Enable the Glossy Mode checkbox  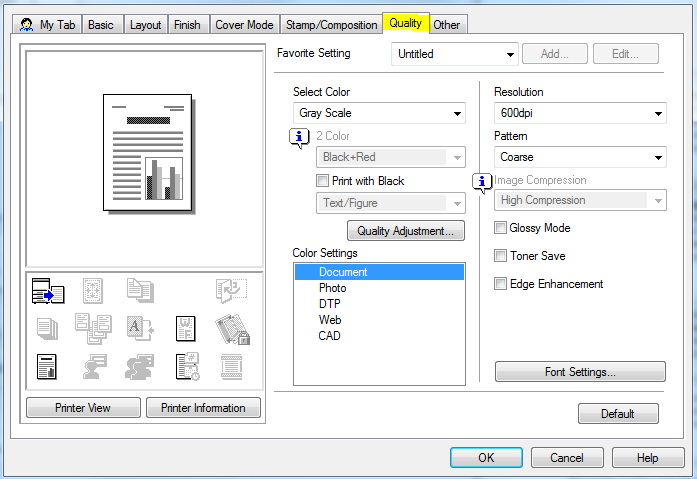[x=500, y=228]
